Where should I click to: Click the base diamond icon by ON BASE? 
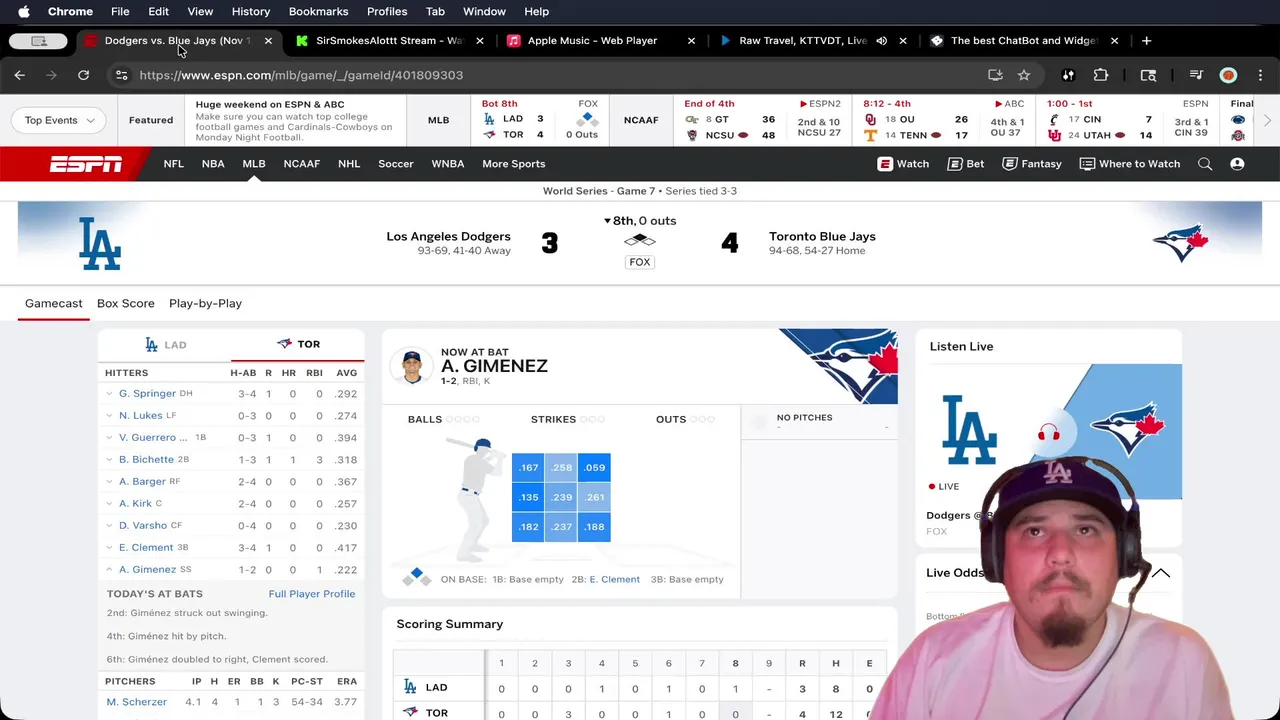[417, 577]
